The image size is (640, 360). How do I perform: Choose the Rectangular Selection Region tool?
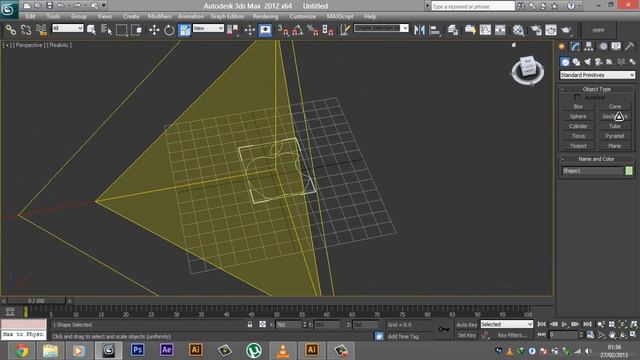(x=121, y=30)
